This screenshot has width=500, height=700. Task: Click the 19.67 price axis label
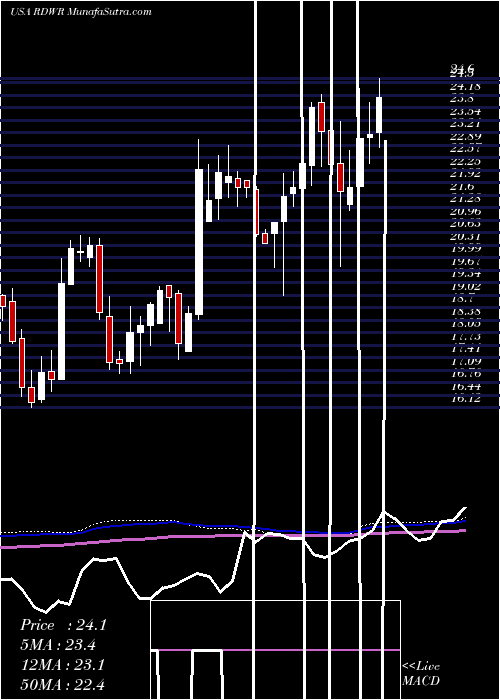pyautogui.click(x=465, y=262)
